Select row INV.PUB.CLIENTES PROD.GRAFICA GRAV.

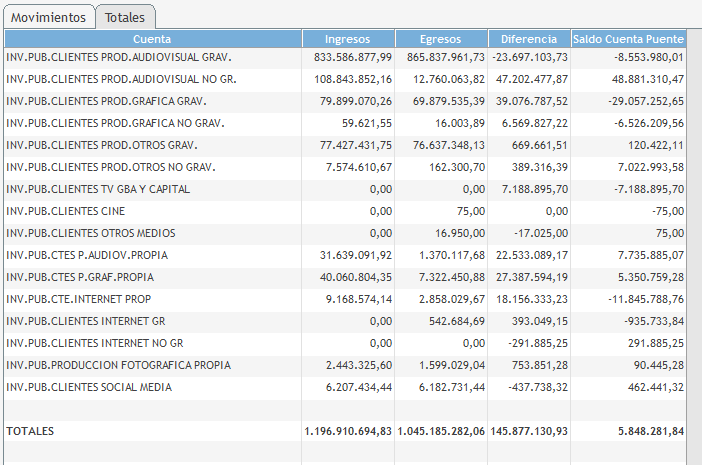tap(105, 101)
